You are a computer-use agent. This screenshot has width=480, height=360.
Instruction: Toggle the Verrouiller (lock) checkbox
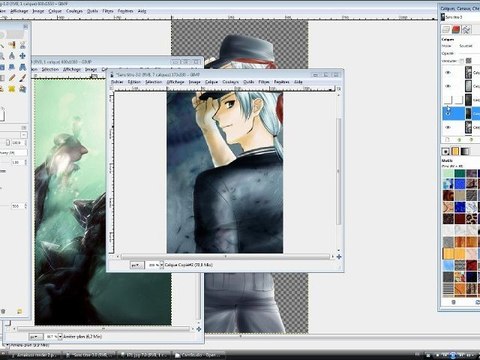tap(461, 61)
